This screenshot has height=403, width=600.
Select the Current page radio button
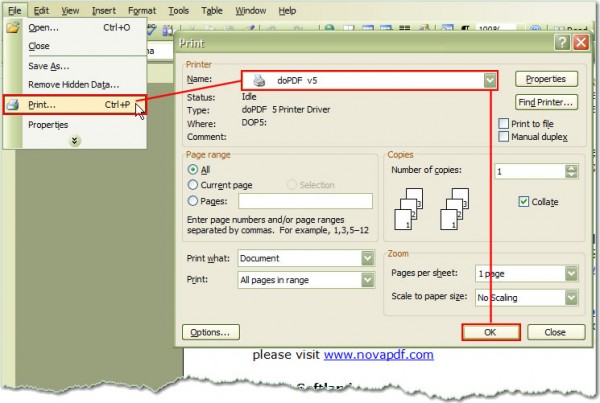pos(193,185)
